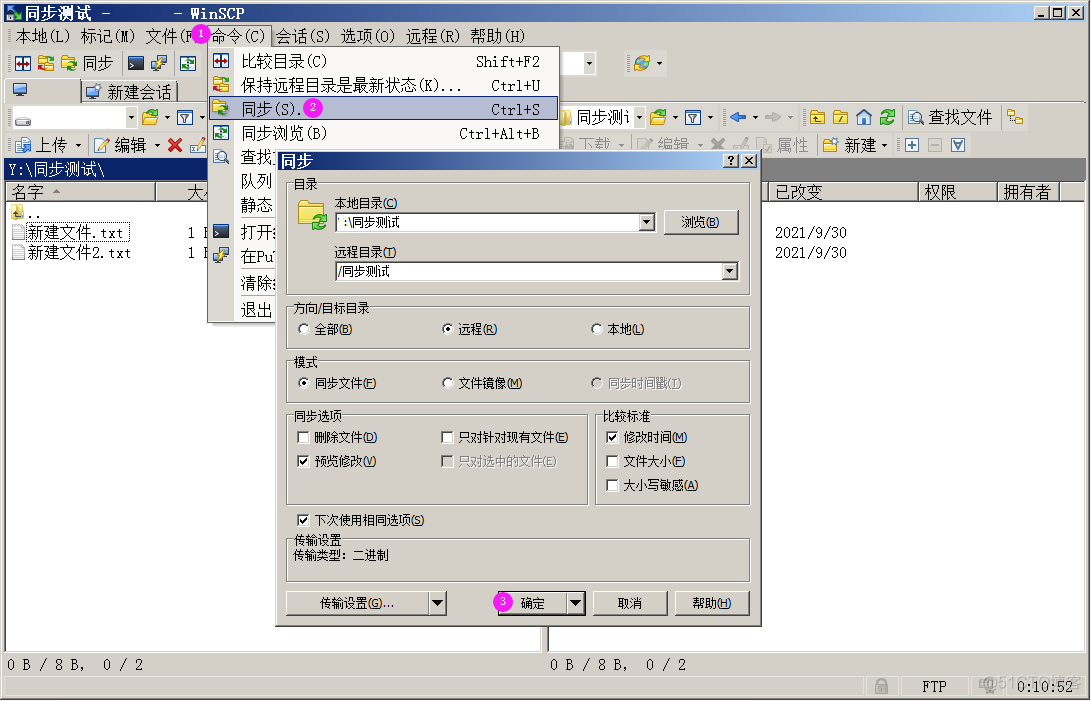Image resolution: width=1091 pixels, height=701 pixels.
Task: Click synchronized browsing toolbar icon
Action: click(188, 63)
